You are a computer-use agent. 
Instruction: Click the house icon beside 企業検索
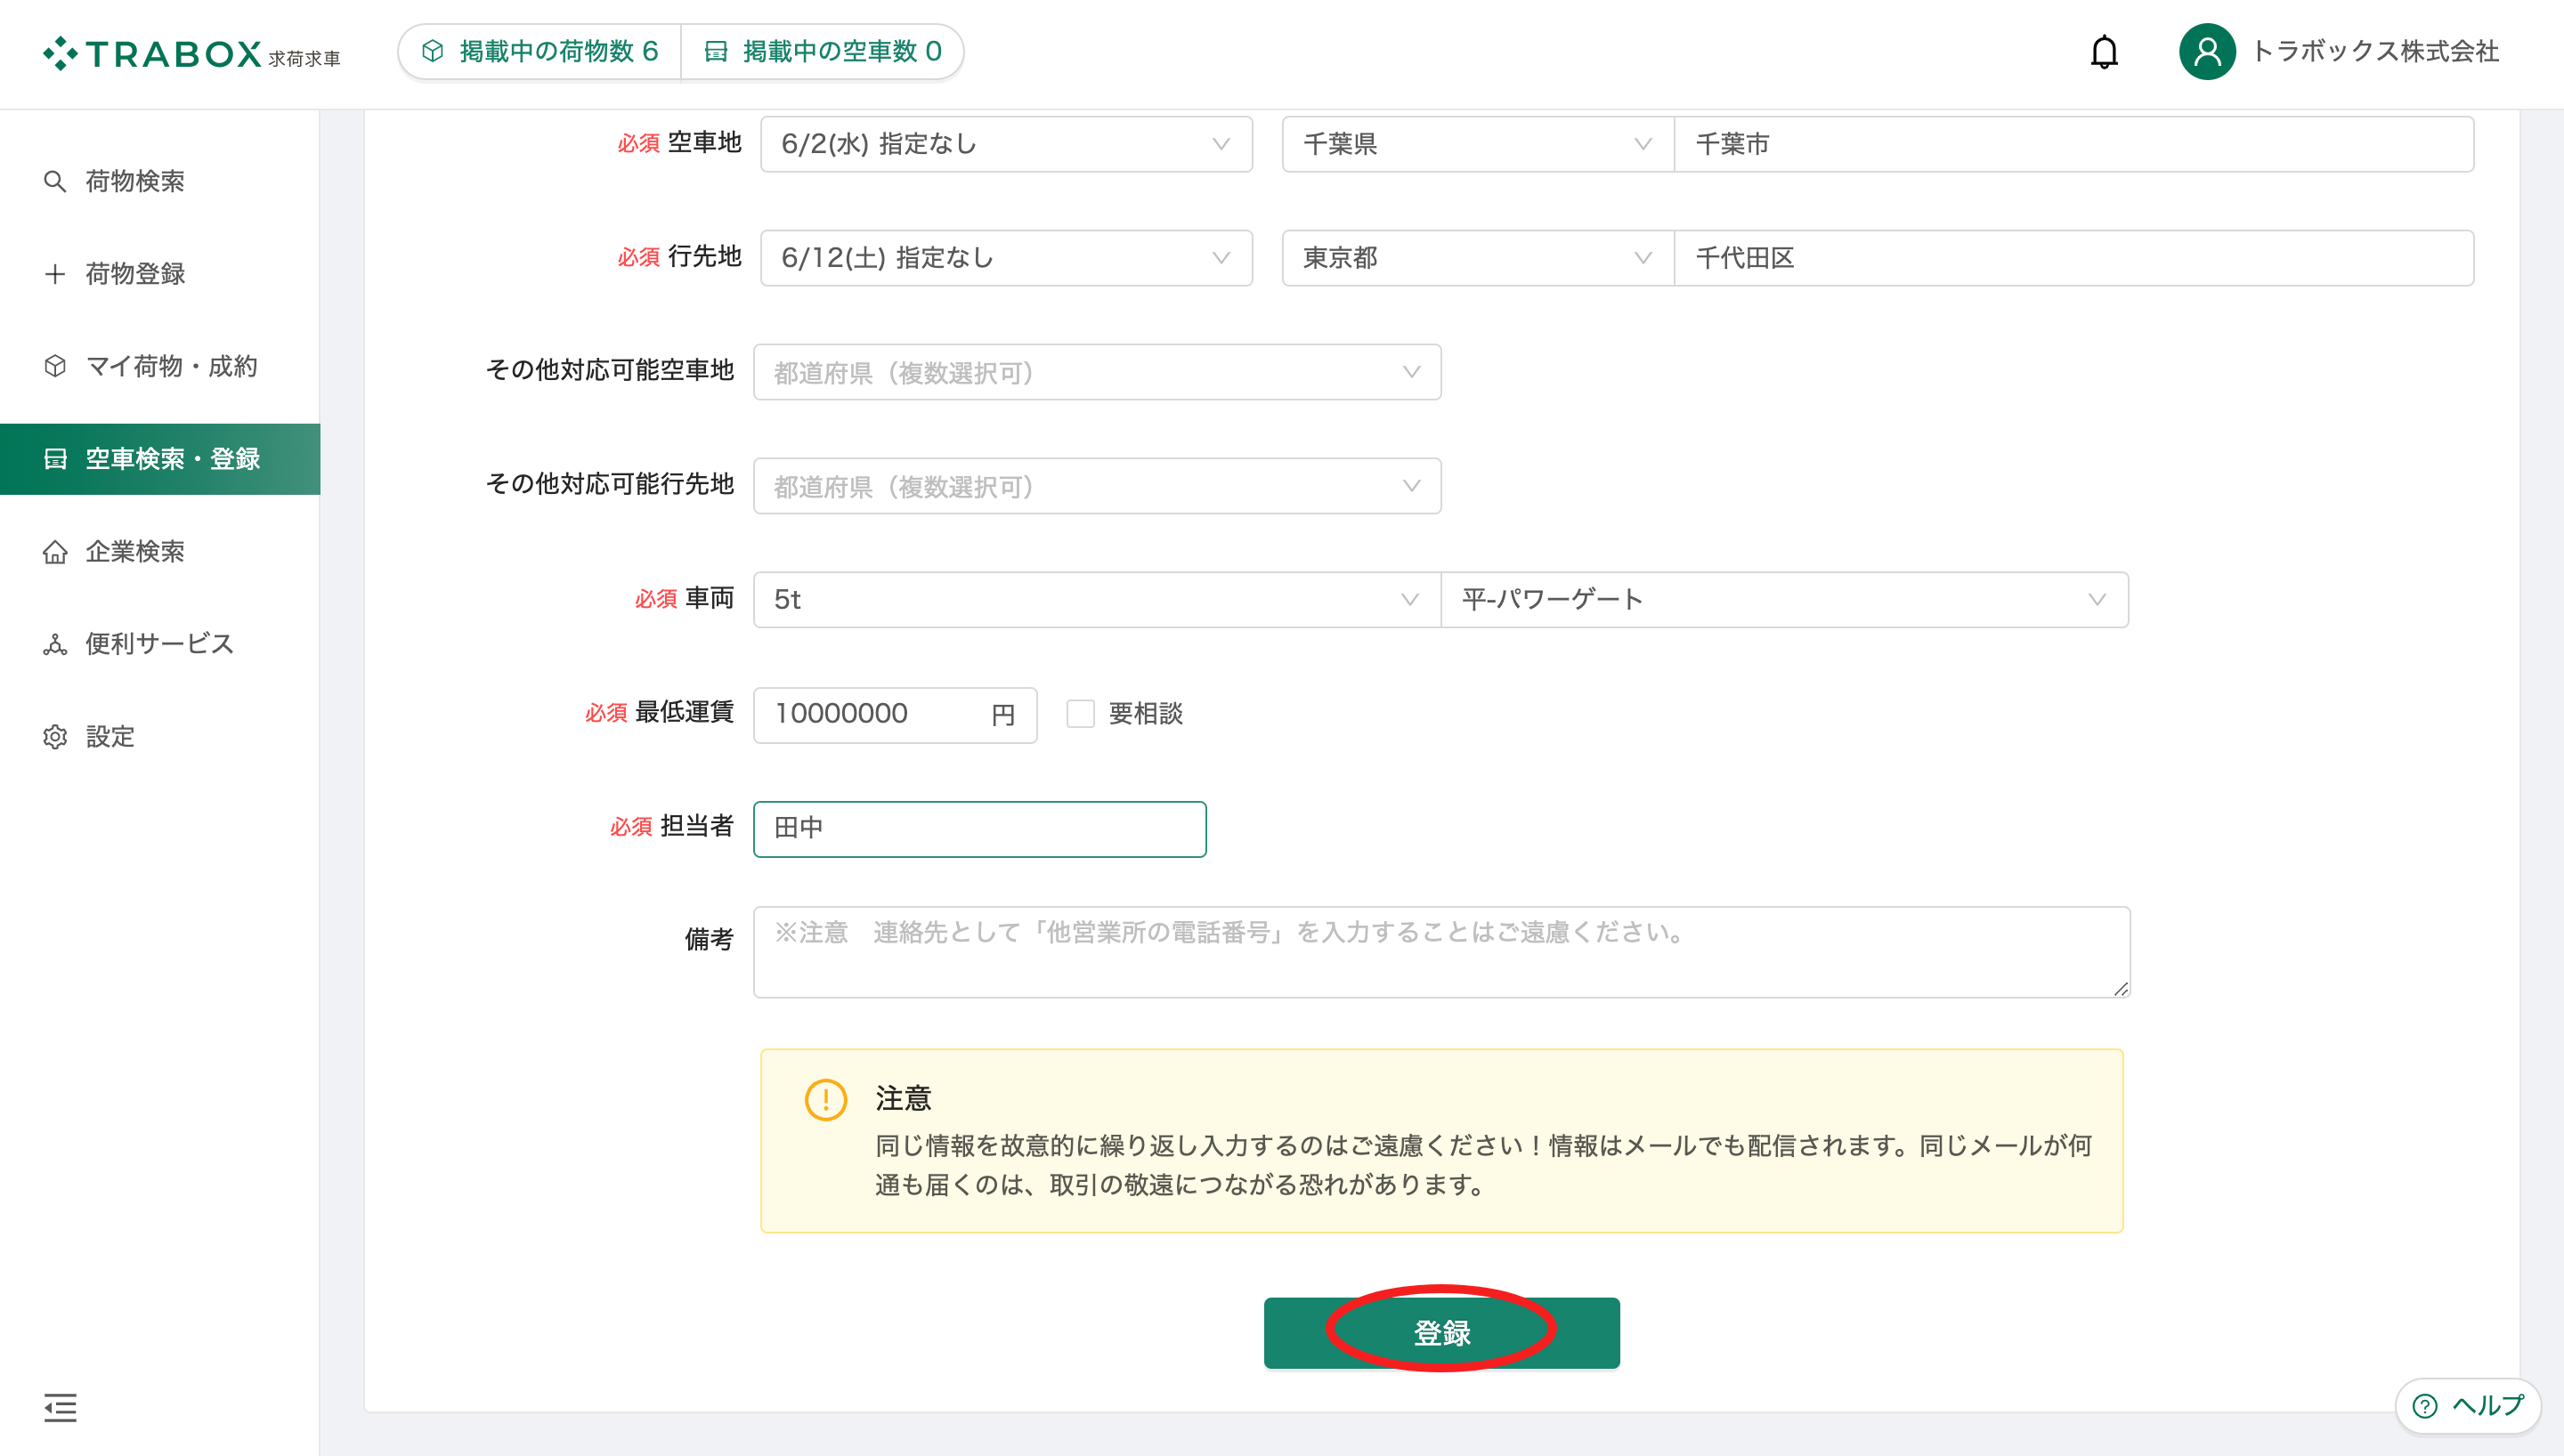(x=55, y=552)
